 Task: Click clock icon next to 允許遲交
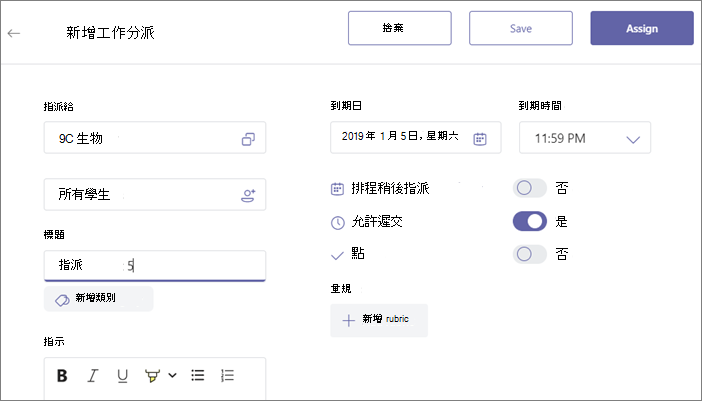(337, 222)
